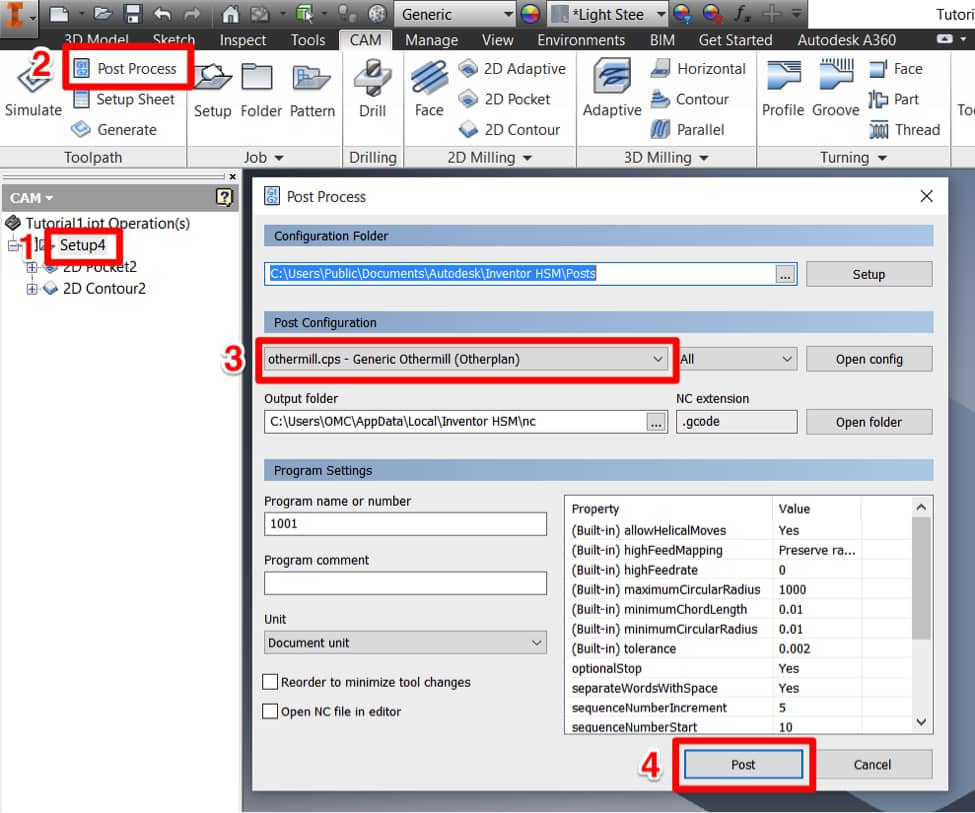Click the color wheel appearance icon
This screenshot has height=813, width=975.
pos(530,14)
